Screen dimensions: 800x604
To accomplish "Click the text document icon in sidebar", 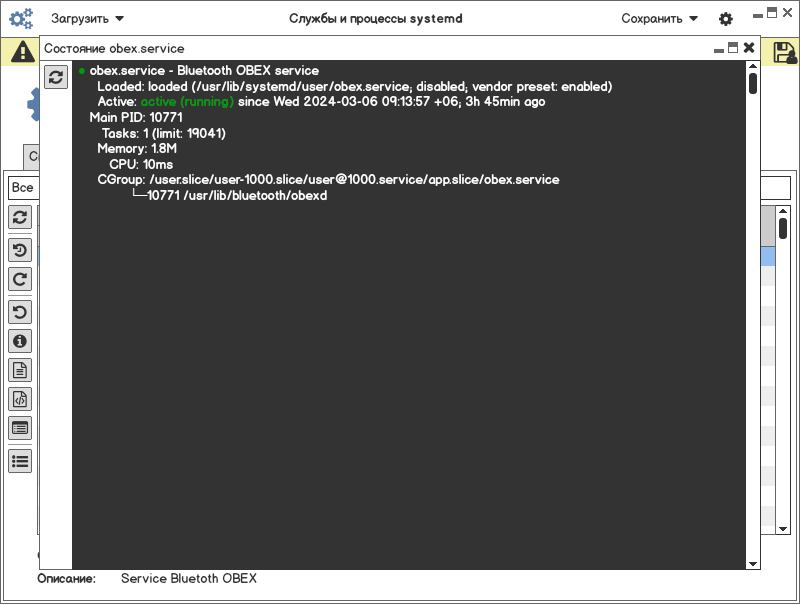I will (x=20, y=370).
